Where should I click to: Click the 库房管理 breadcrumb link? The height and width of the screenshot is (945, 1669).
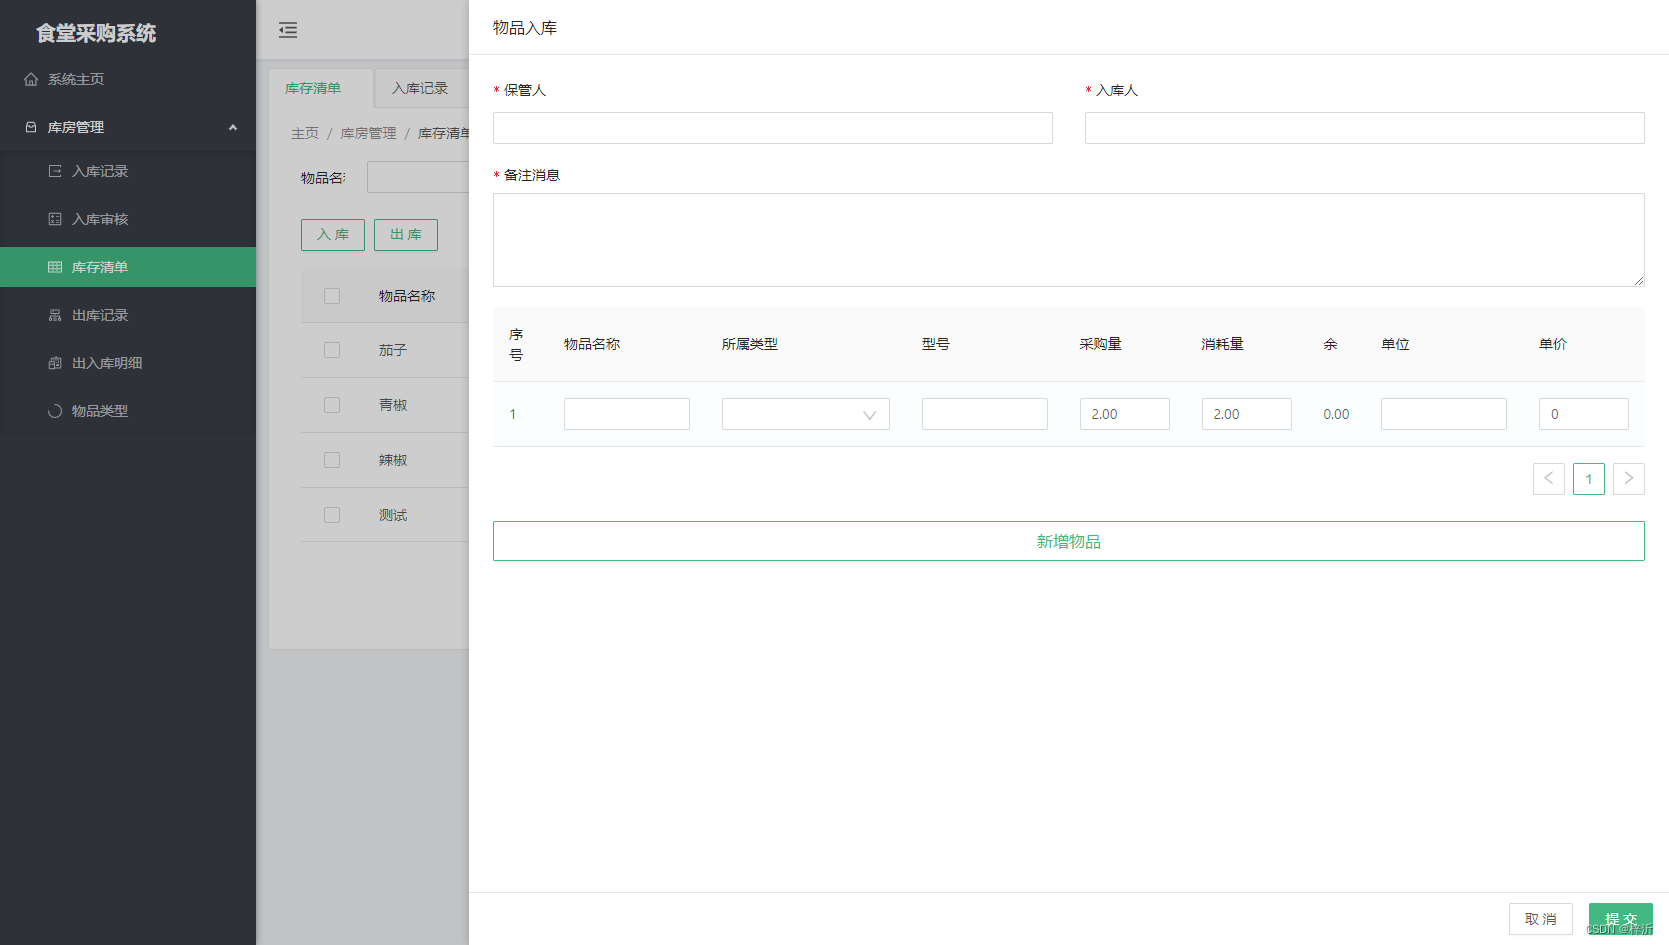(368, 133)
